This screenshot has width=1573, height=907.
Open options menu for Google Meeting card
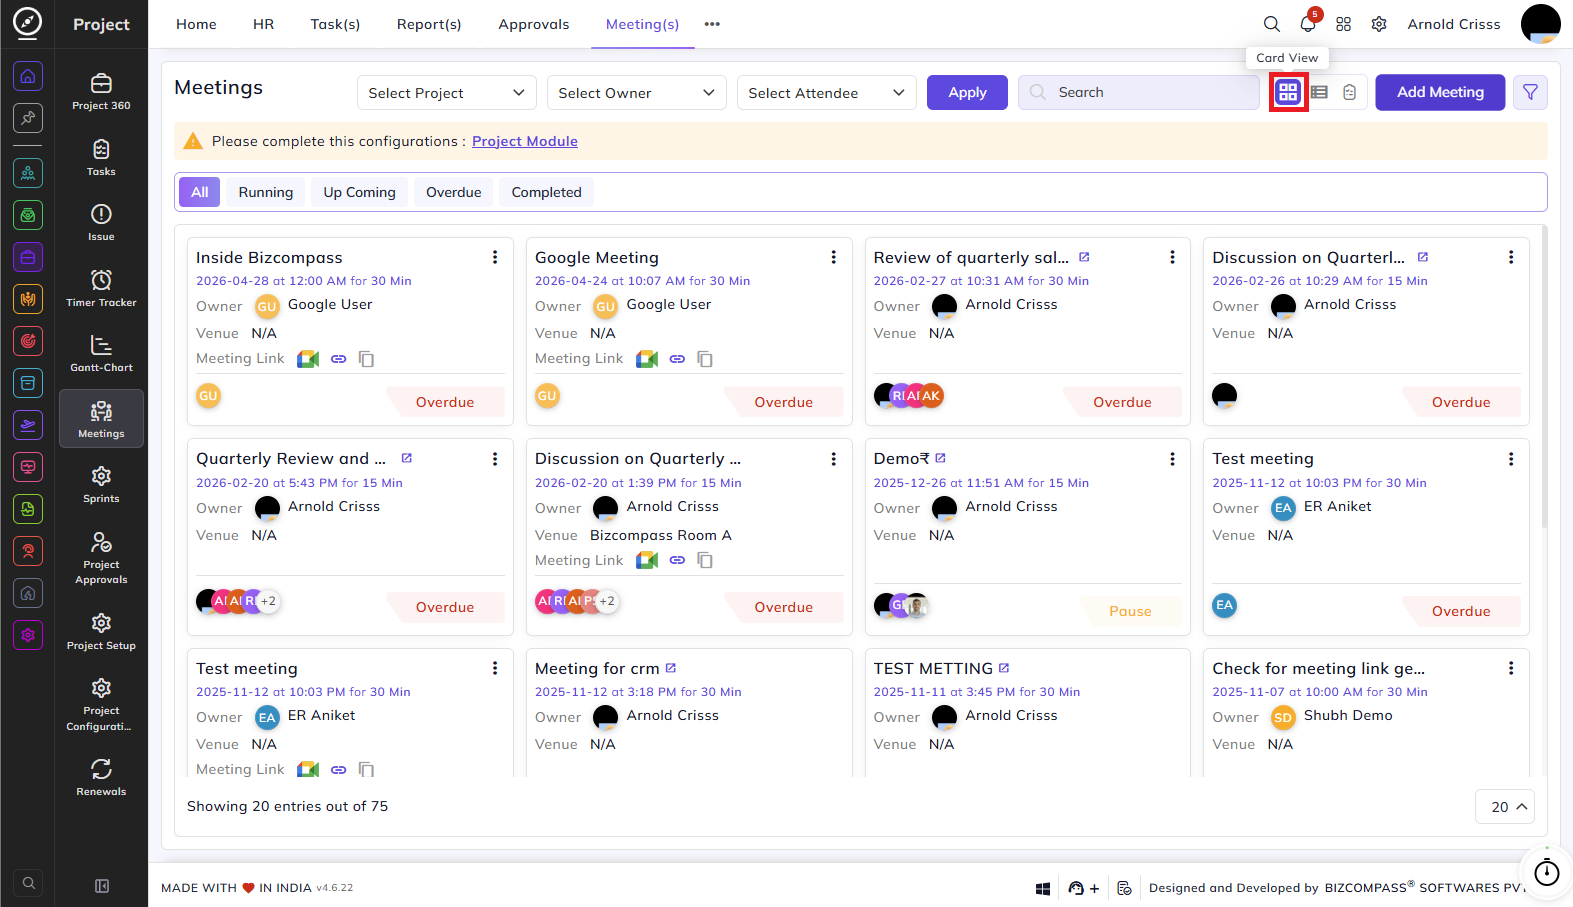(834, 258)
